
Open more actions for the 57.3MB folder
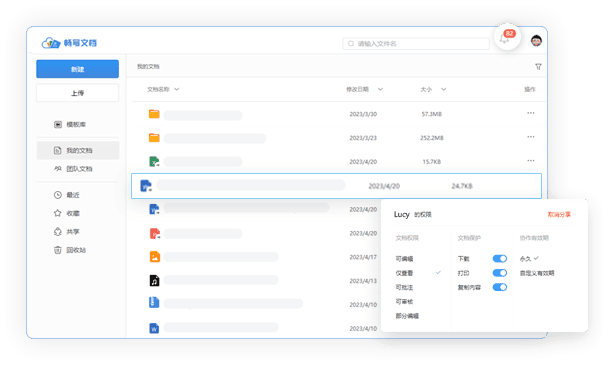(530, 113)
